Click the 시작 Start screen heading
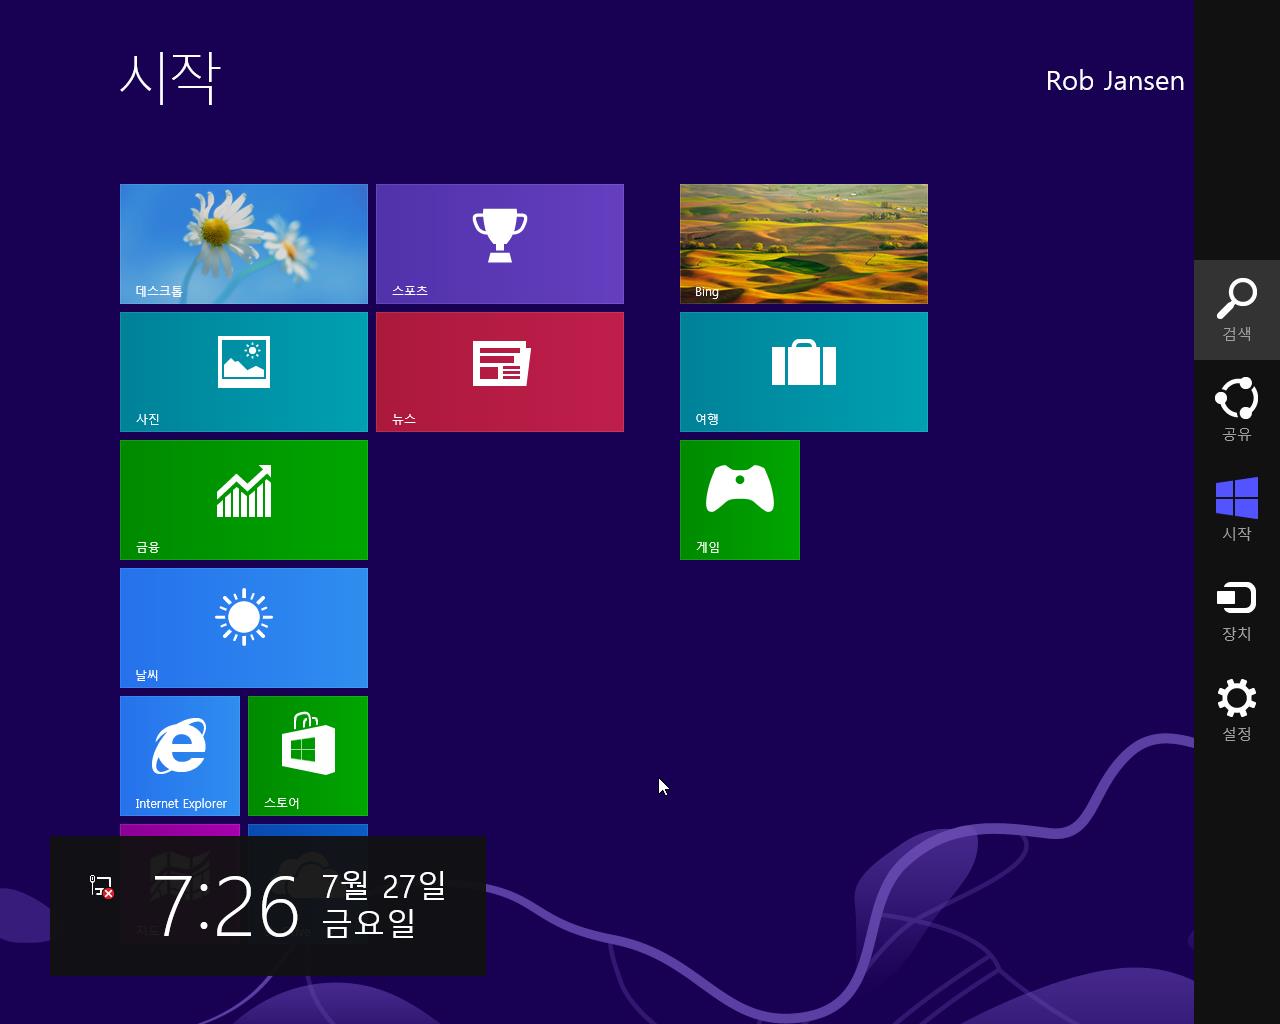The image size is (1280, 1024). (170, 78)
